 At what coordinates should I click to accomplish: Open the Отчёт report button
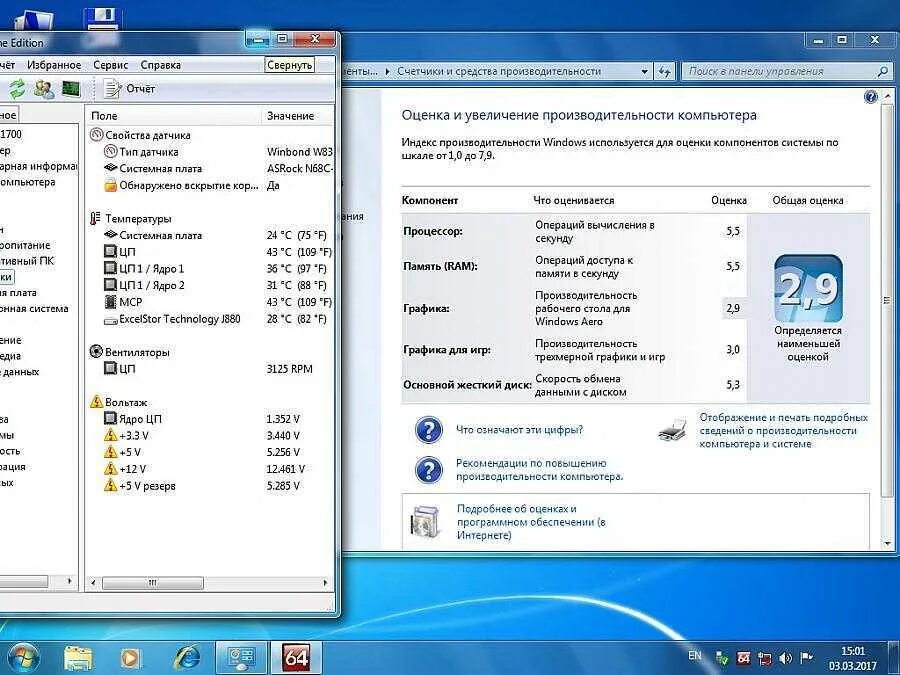pyautogui.click(x=130, y=88)
